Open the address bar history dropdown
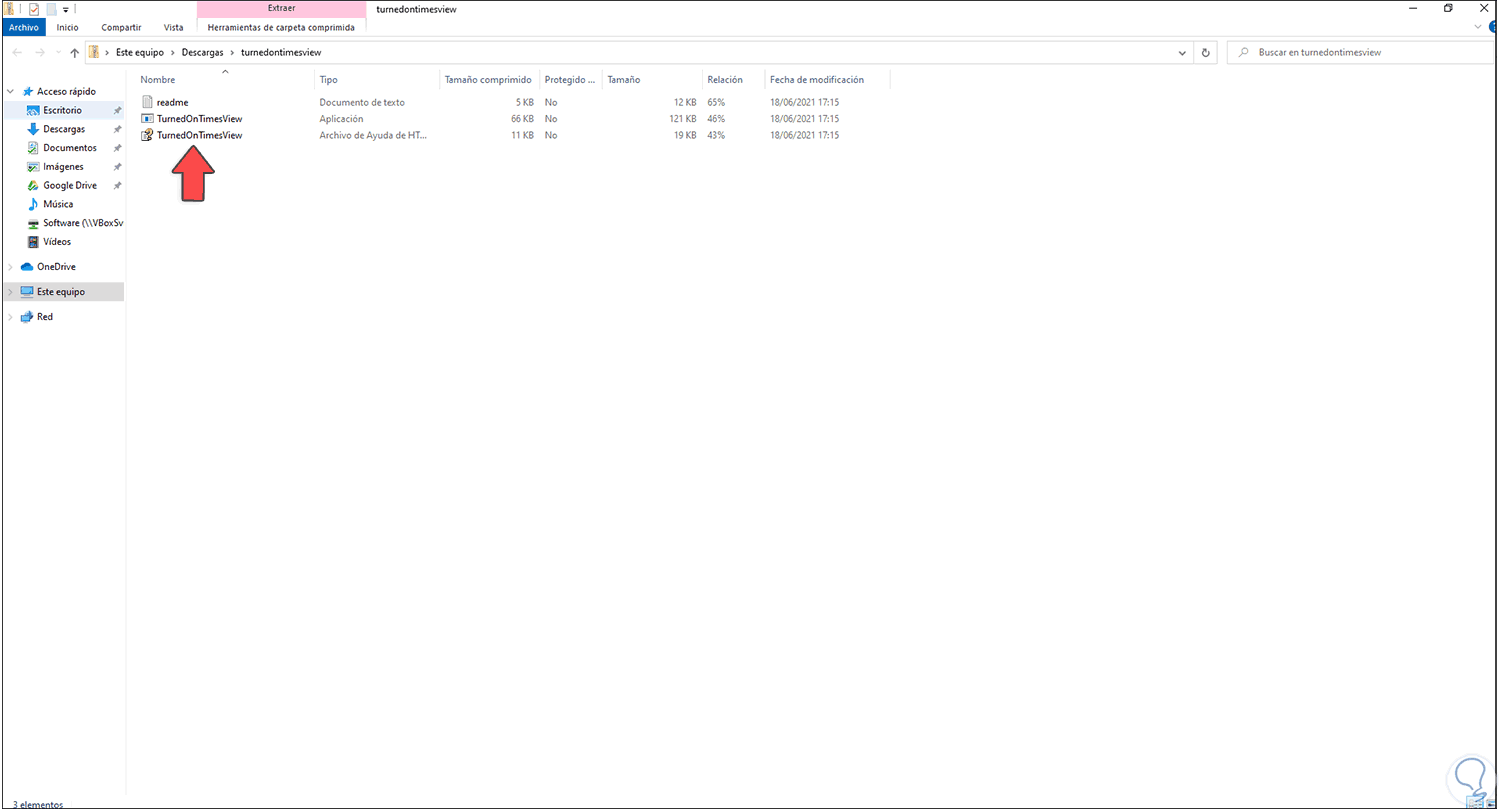 1183,52
